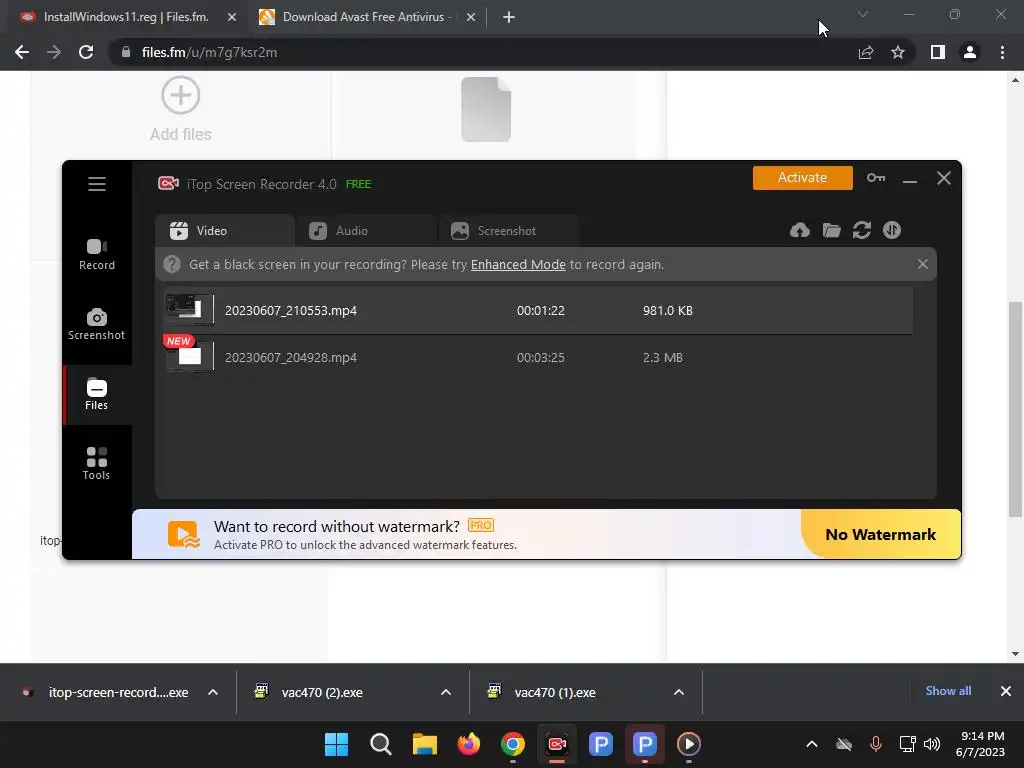Click the page vertical scrollbar thumb

coord(1015,409)
